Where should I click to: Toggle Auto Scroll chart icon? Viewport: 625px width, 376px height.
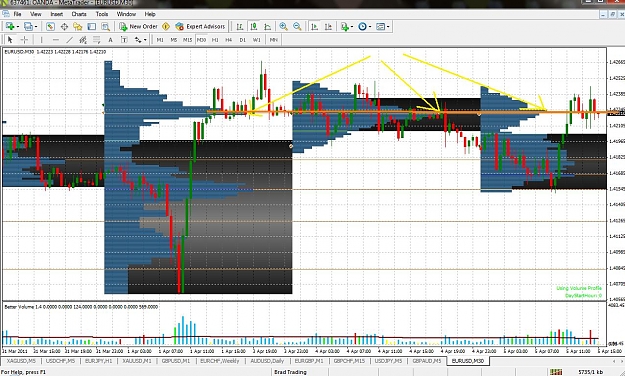(314, 26)
